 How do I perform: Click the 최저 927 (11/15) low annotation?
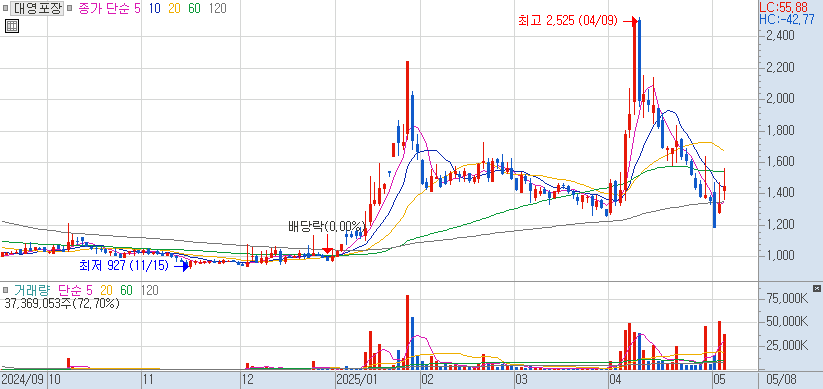pos(124,266)
